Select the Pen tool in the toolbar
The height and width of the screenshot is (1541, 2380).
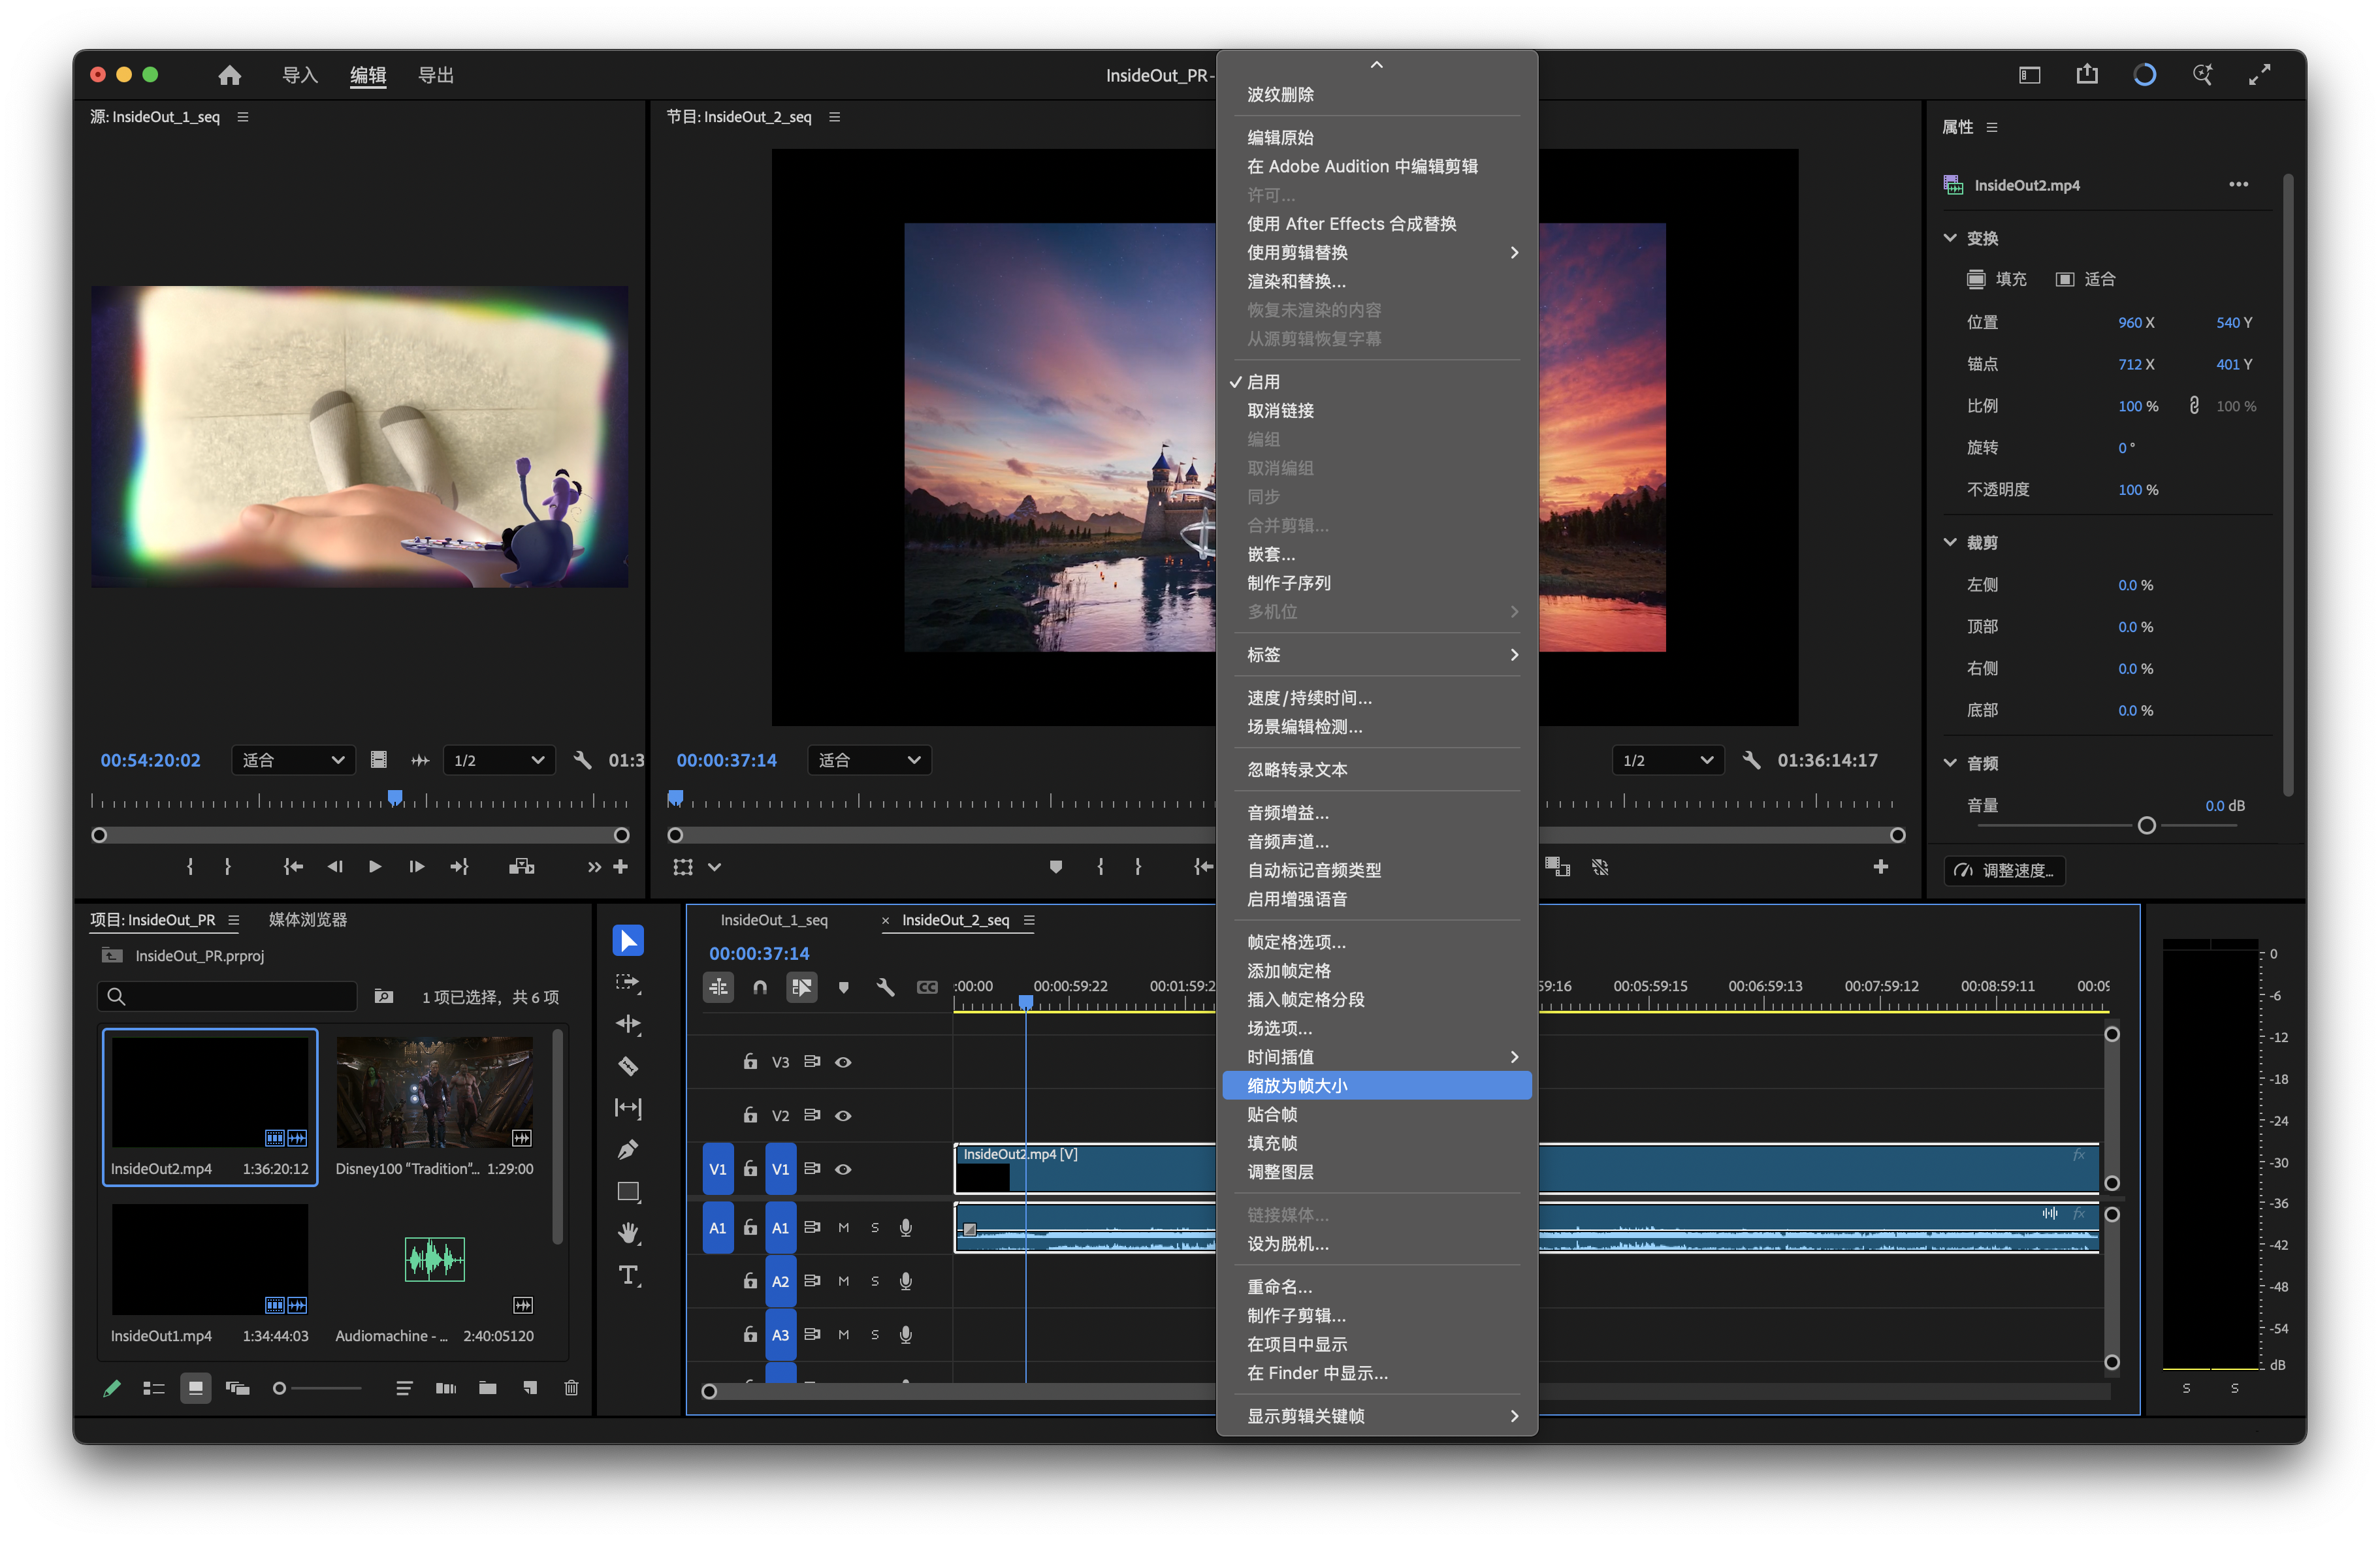click(x=628, y=1150)
